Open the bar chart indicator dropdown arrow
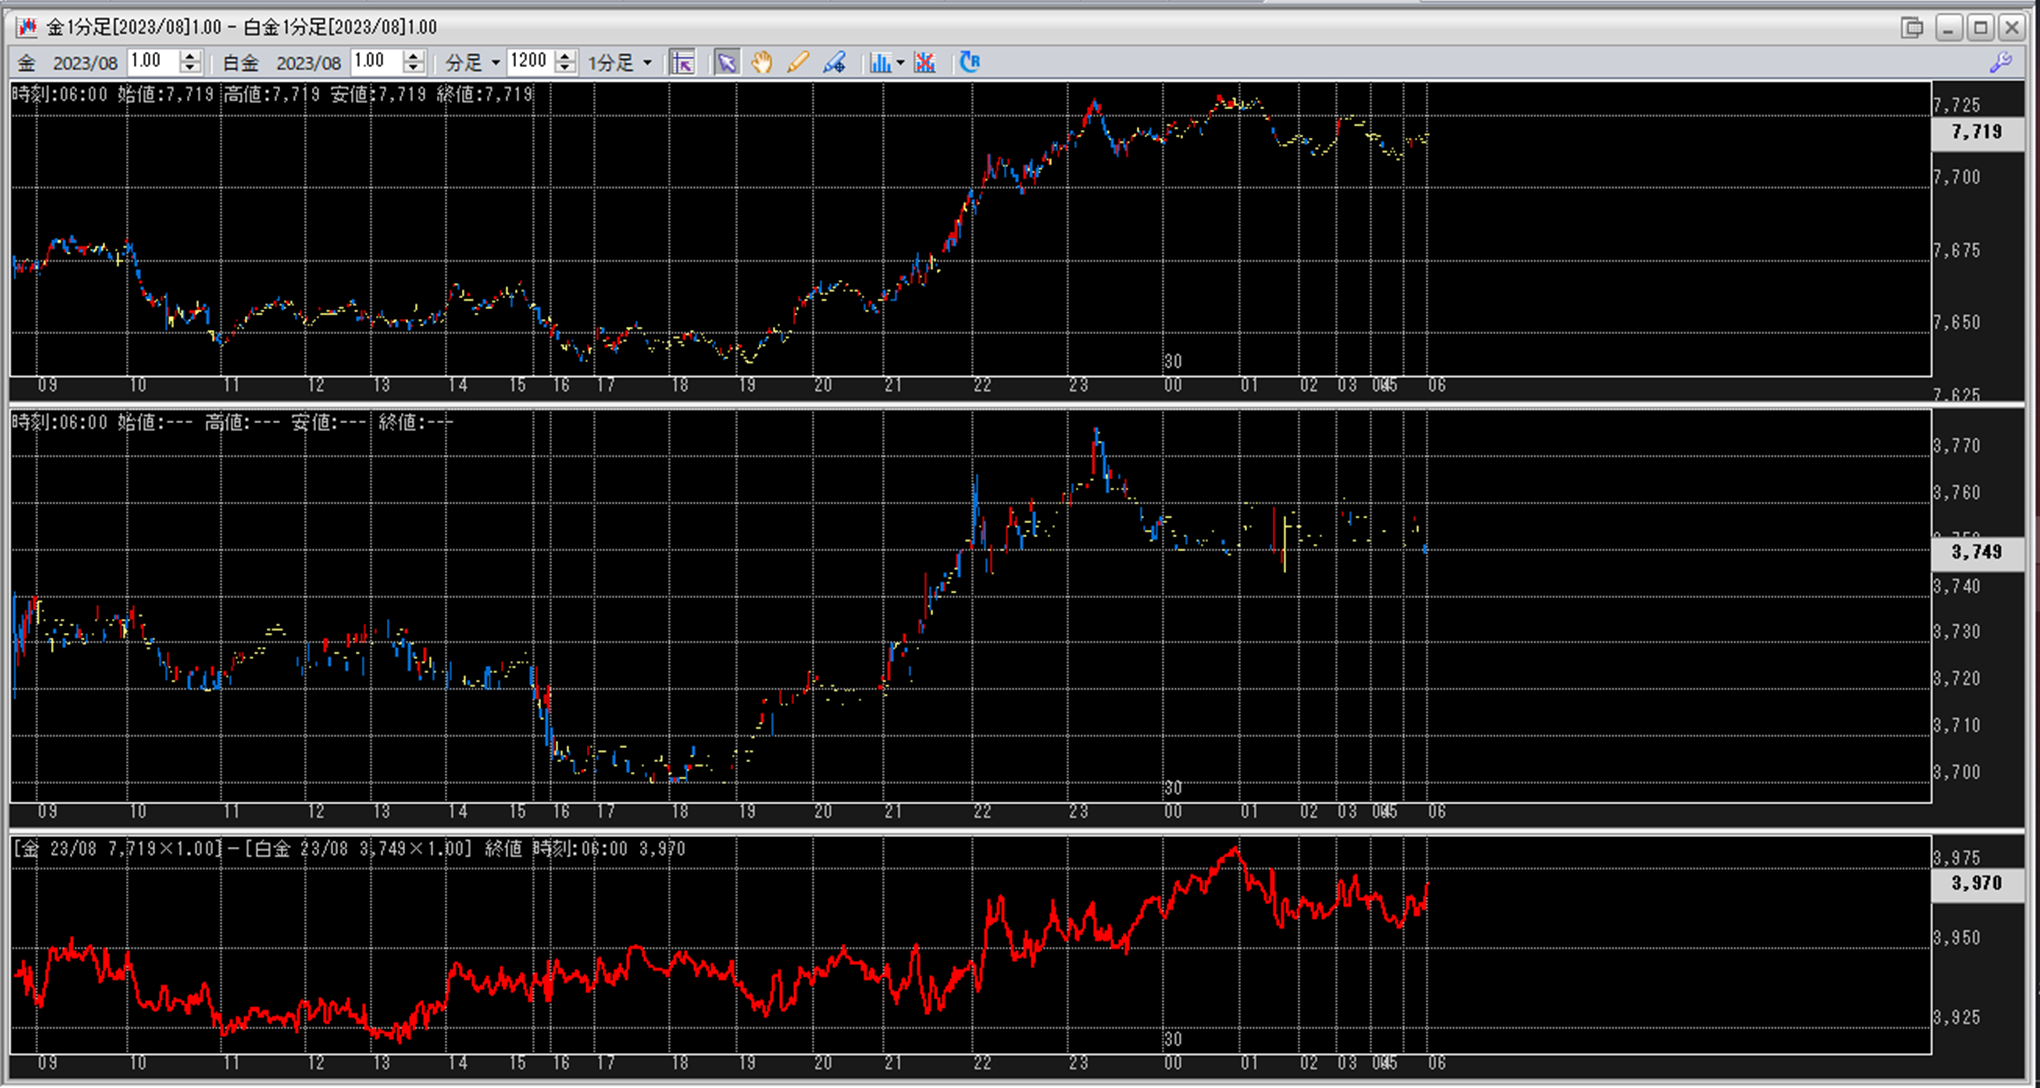This screenshot has width=2040, height=1088. pos(900,63)
